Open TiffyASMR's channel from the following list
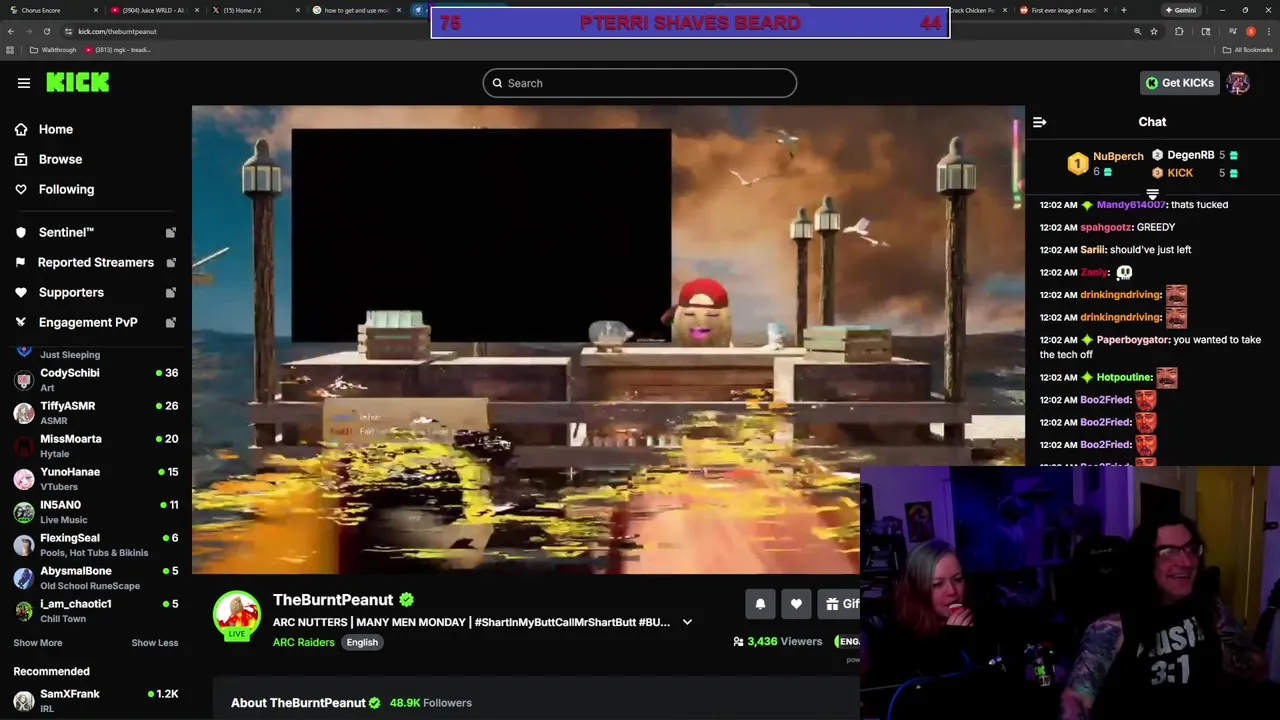Viewport: 1280px width, 720px height. (95, 413)
